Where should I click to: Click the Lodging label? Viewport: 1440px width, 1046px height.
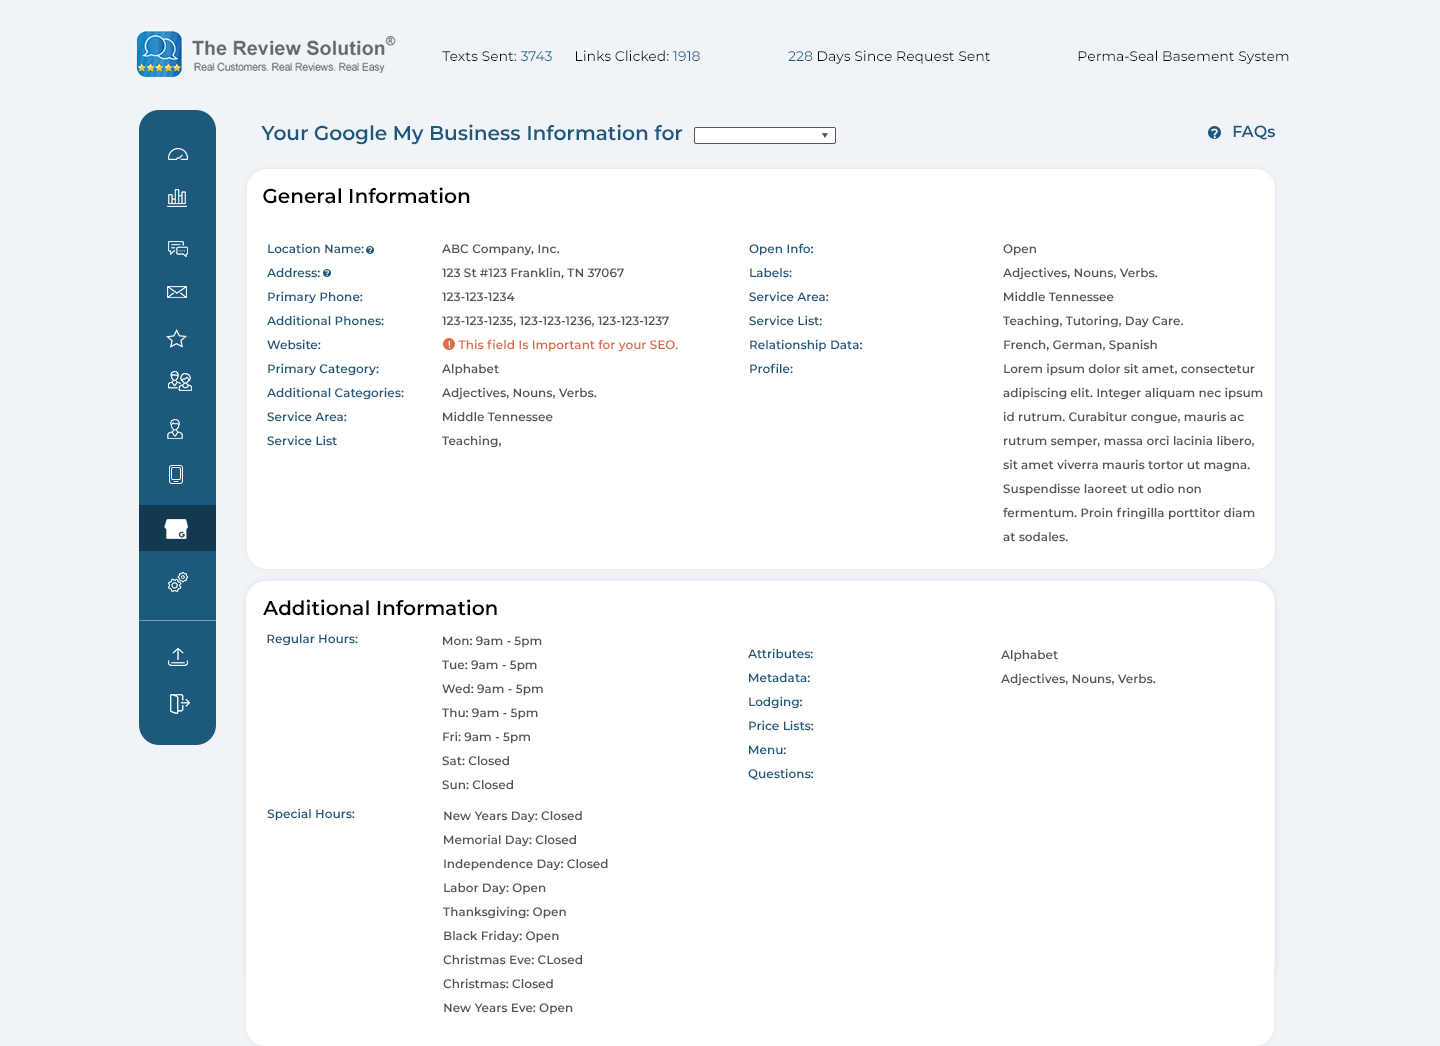pos(775,702)
